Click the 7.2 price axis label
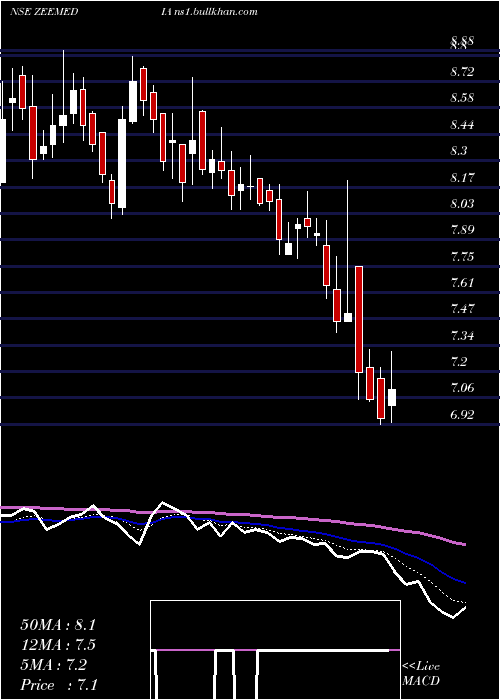Image resolution: width=500 pixels, height=700 pixels. [x=459, y=361]
